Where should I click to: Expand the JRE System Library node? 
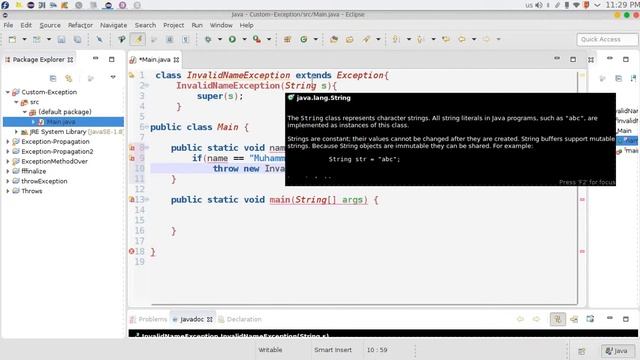click(x=16, y=131)
